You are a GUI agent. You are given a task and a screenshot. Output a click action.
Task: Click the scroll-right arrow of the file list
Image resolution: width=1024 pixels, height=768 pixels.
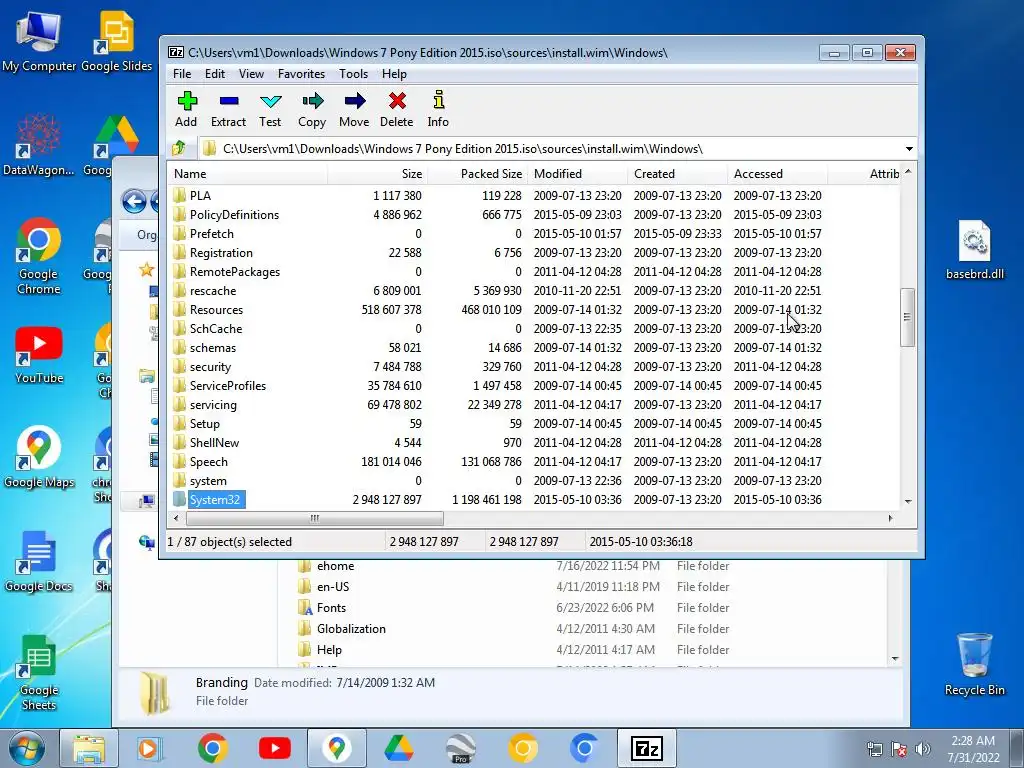[x=891, y=518]
